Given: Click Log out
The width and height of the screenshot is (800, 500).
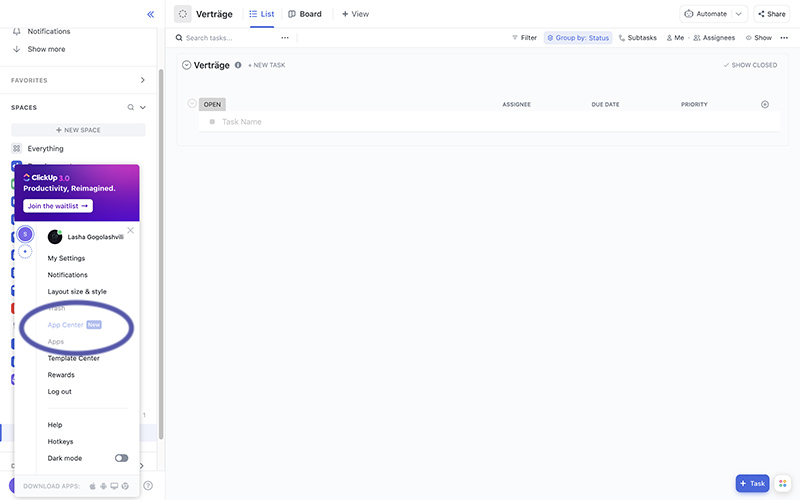Looking at the screenshot, I should pos(59,391).
